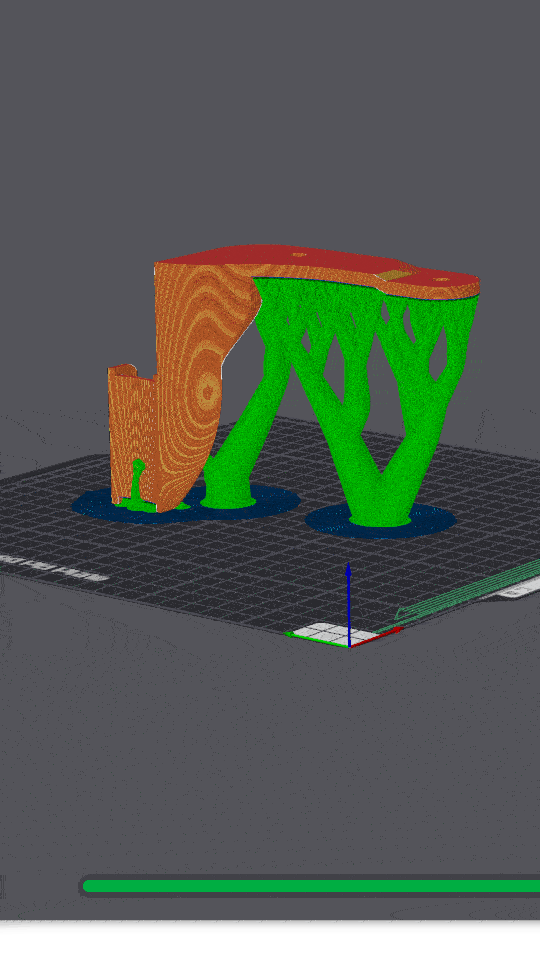Viewport: 540px width, 960px height.
Task: Click the blue Z-axis arrow
Action: point(348,603)
